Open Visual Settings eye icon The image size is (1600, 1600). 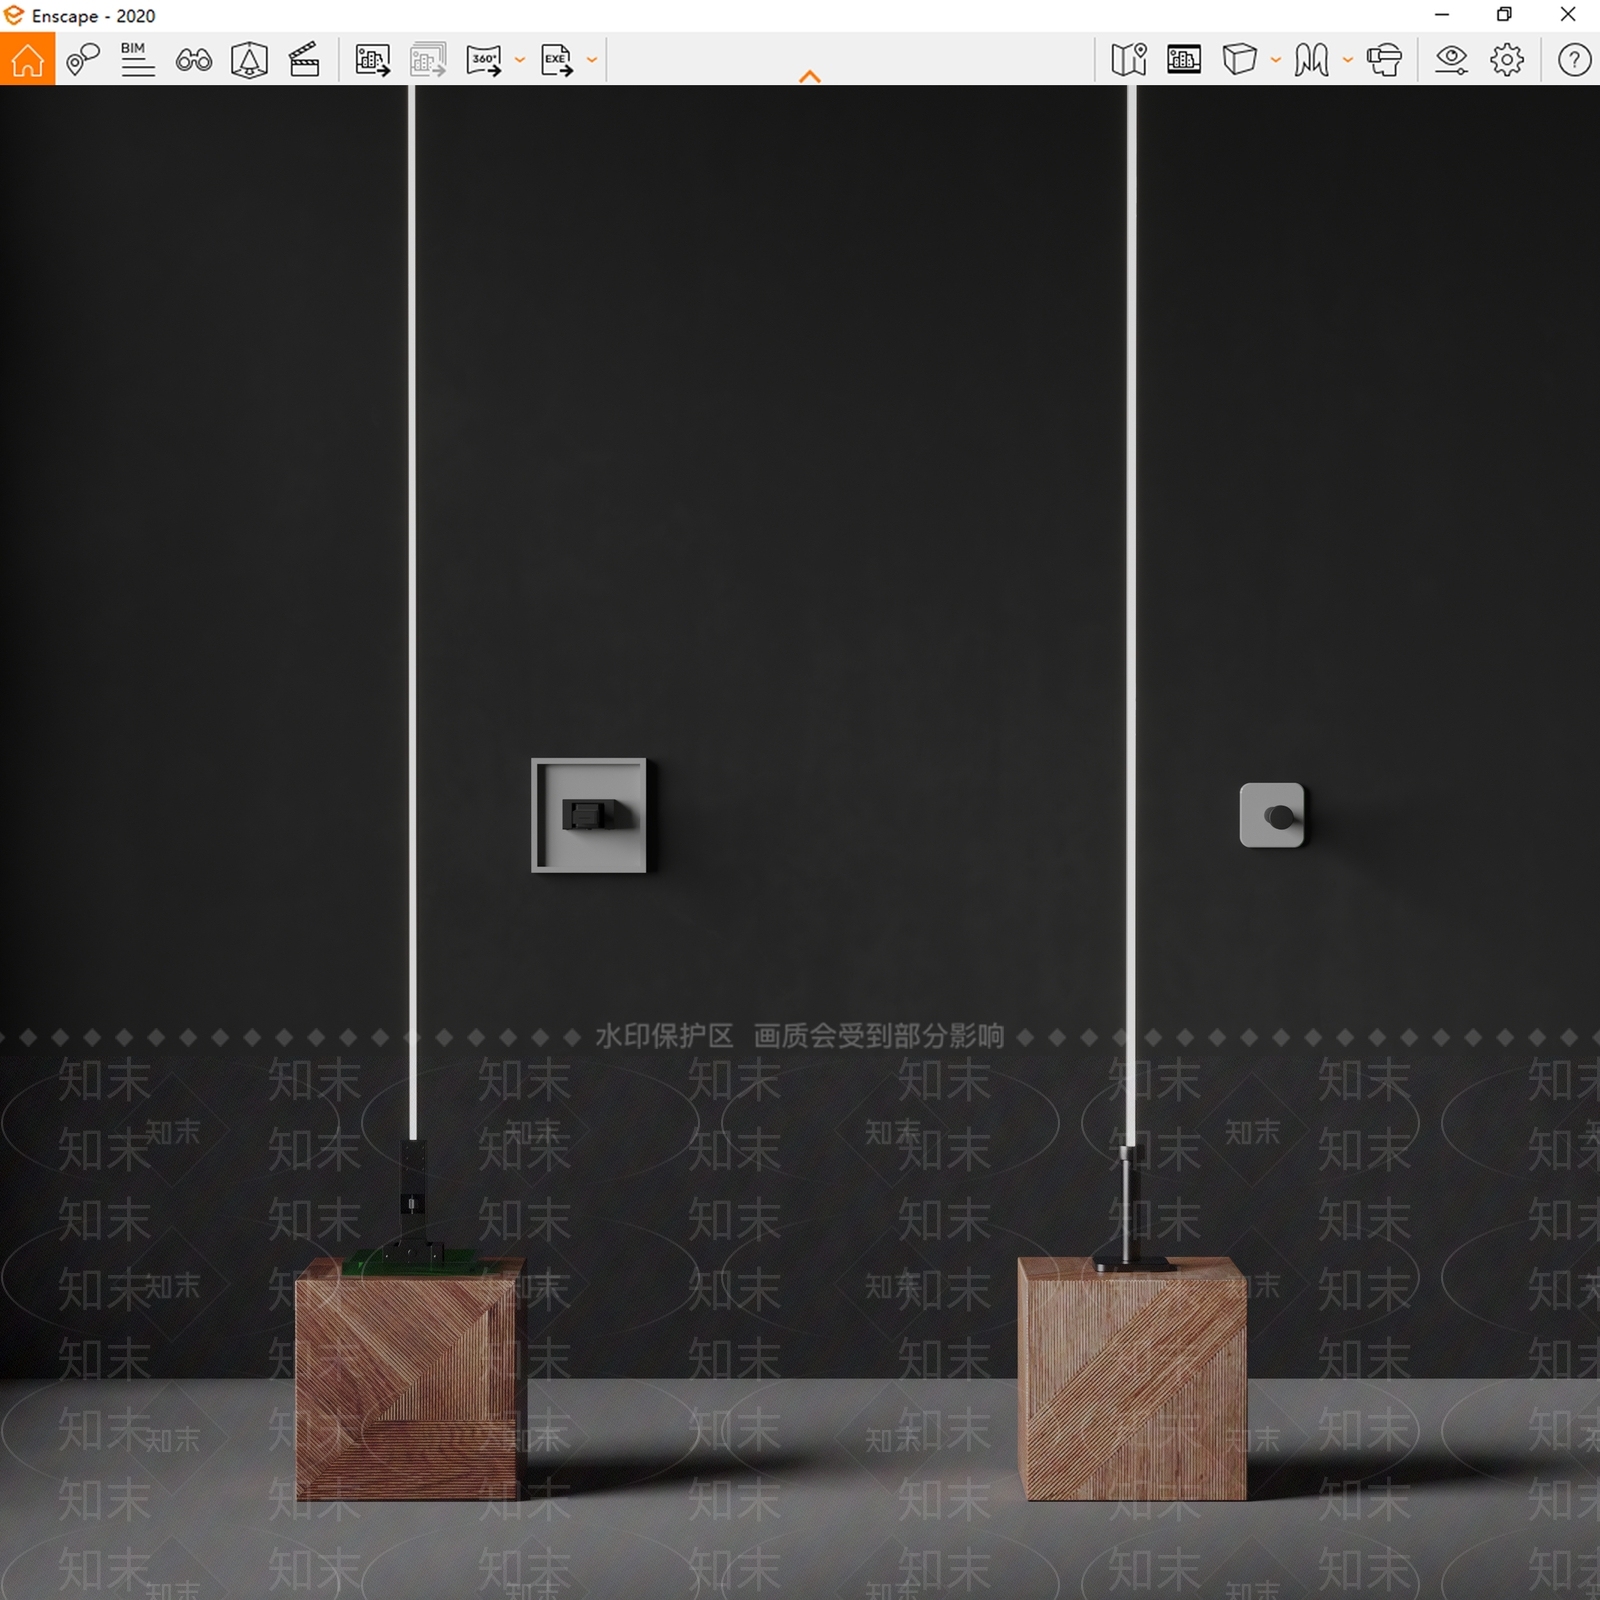(x=1451, y=60)
